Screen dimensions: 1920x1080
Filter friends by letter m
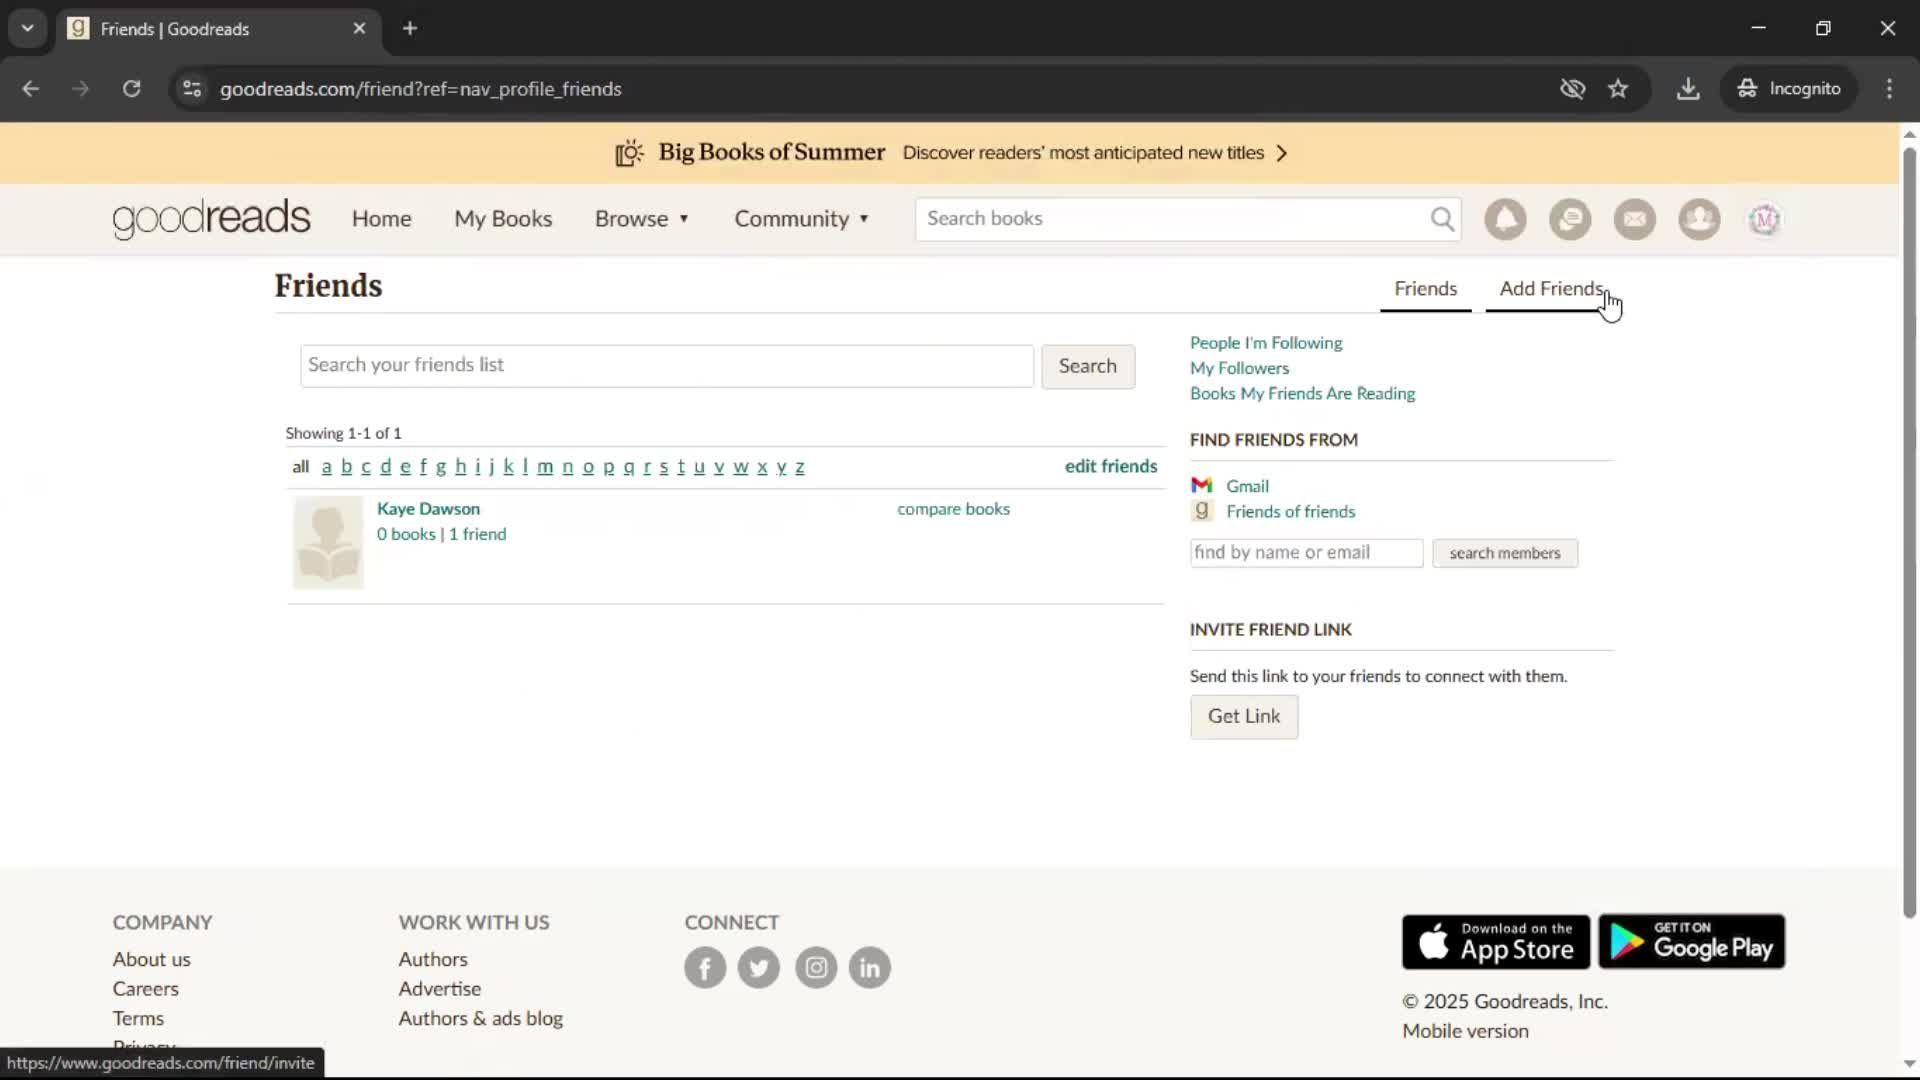click(545, 467)
